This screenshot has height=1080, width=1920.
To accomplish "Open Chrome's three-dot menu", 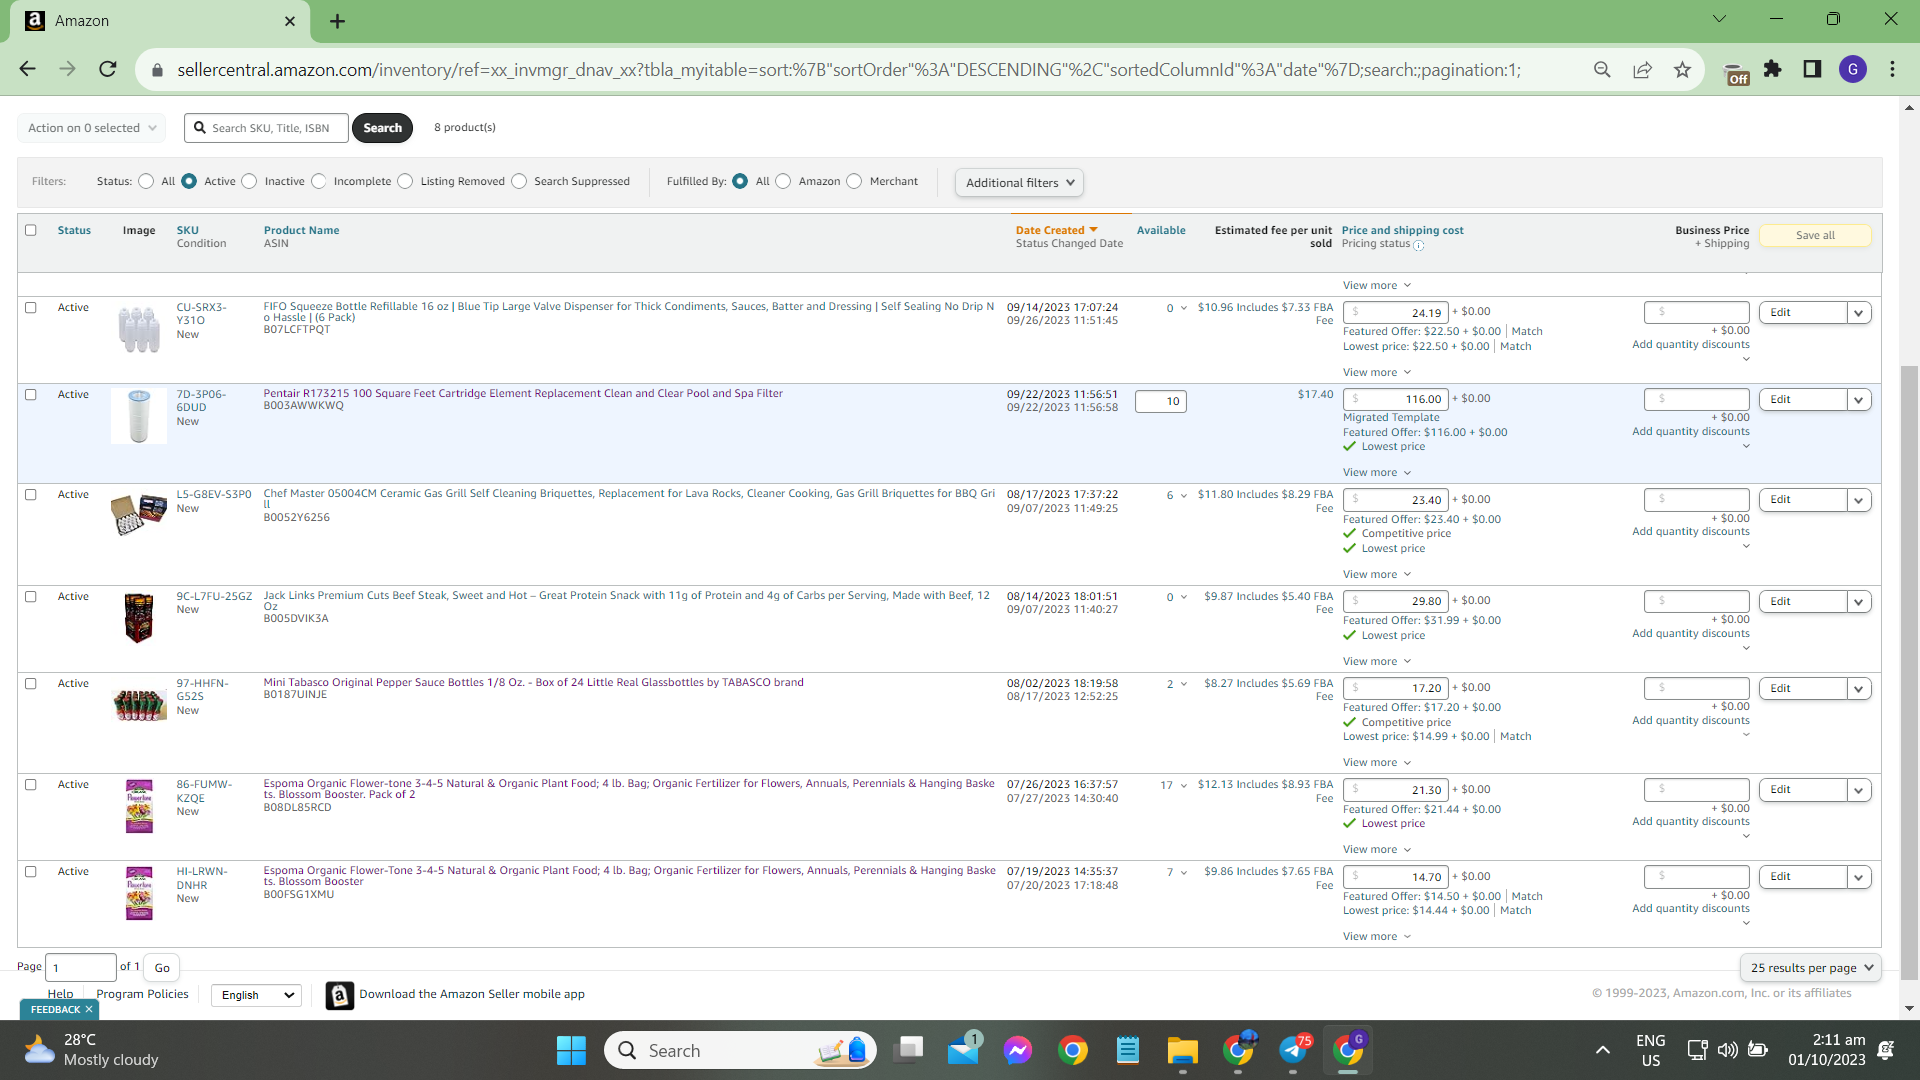I will tap(1893, 69).
